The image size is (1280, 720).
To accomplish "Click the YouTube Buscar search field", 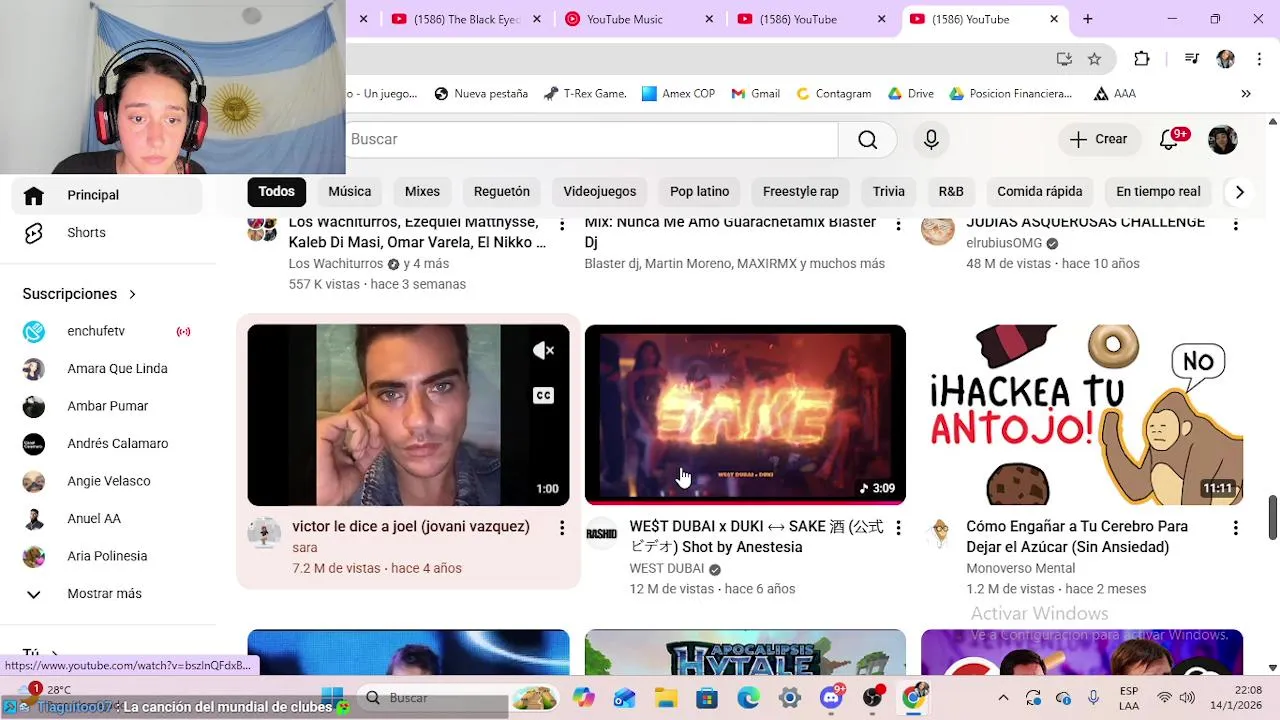I will tap(592, 140).
